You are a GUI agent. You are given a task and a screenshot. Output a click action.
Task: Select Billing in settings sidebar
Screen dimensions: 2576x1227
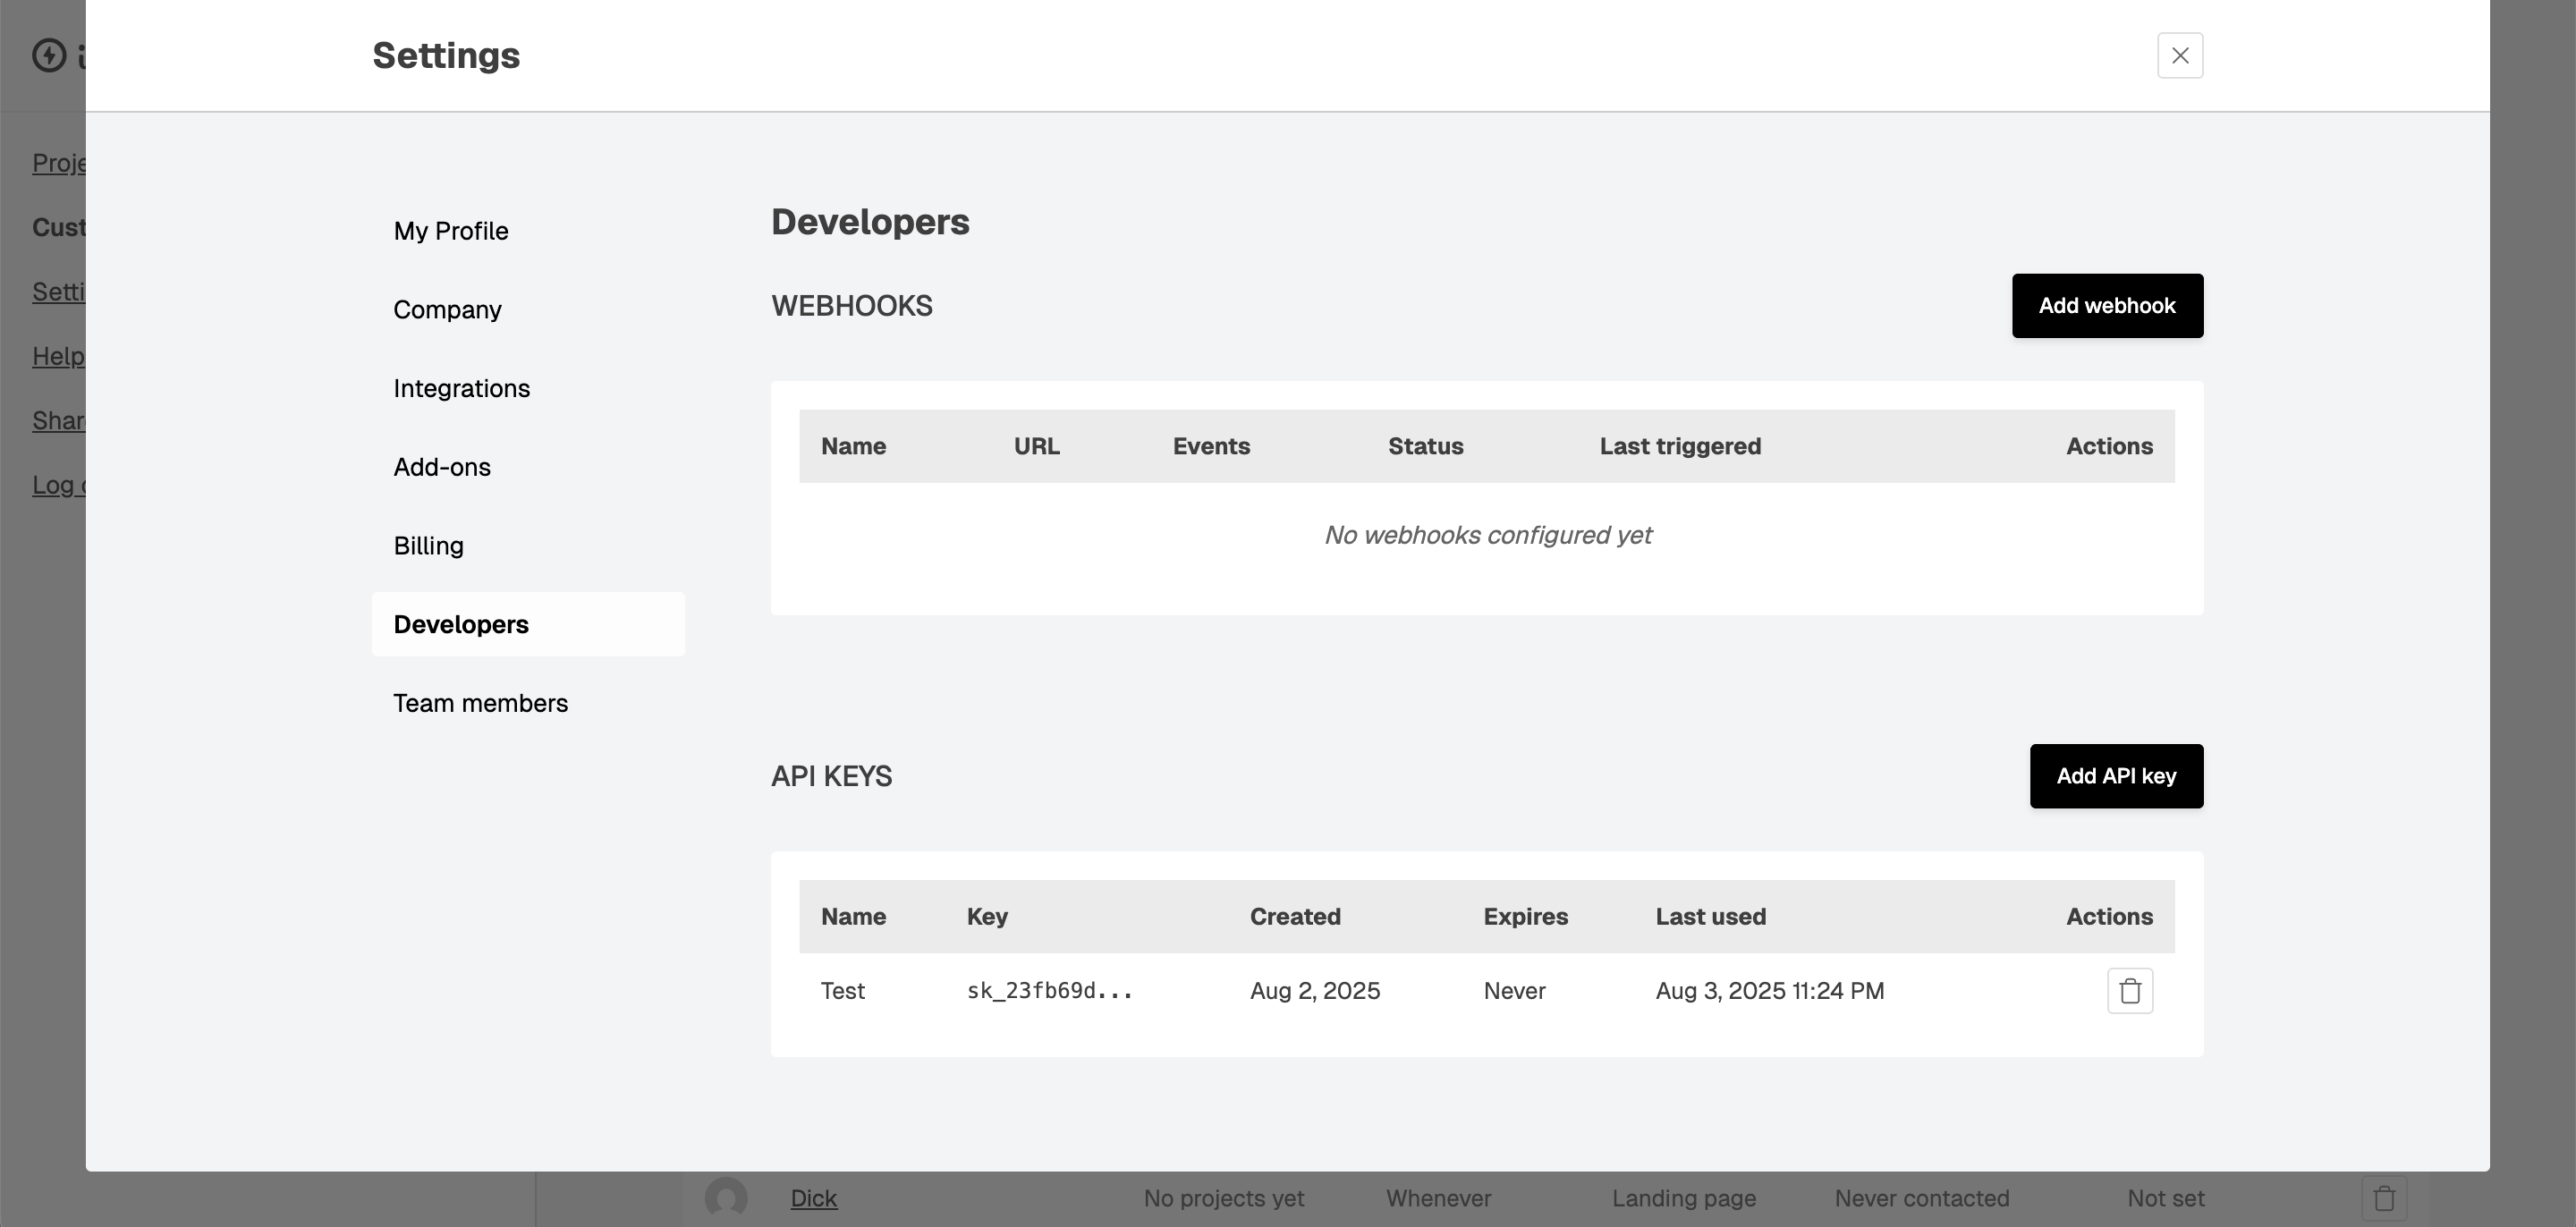tap(428, 546)
